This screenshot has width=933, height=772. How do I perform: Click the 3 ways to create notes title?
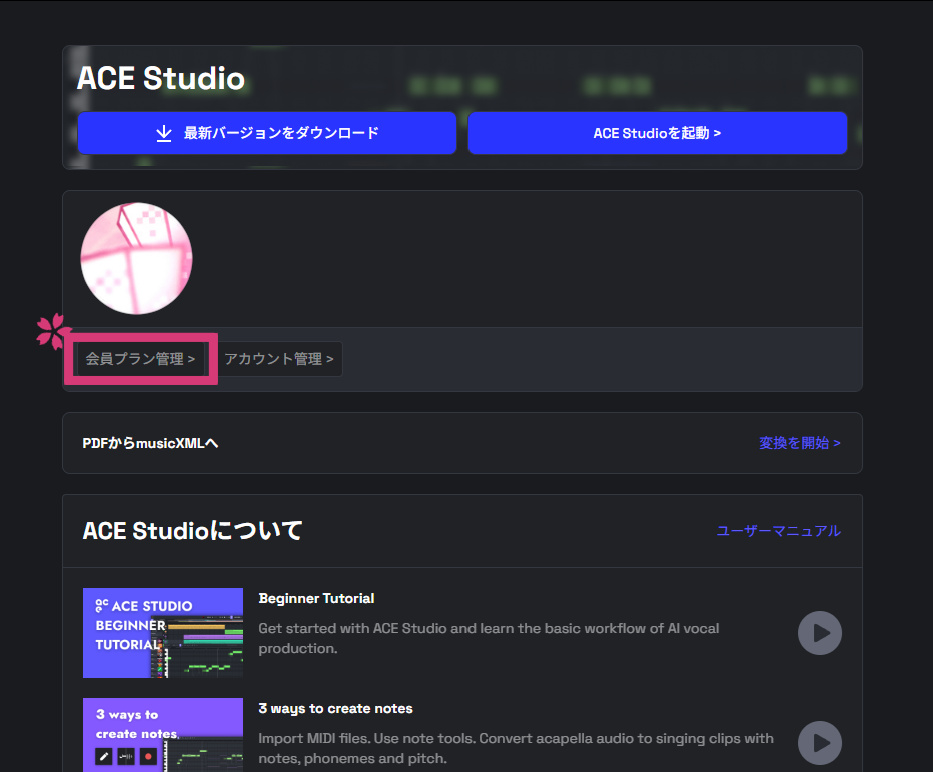point(335,709)
